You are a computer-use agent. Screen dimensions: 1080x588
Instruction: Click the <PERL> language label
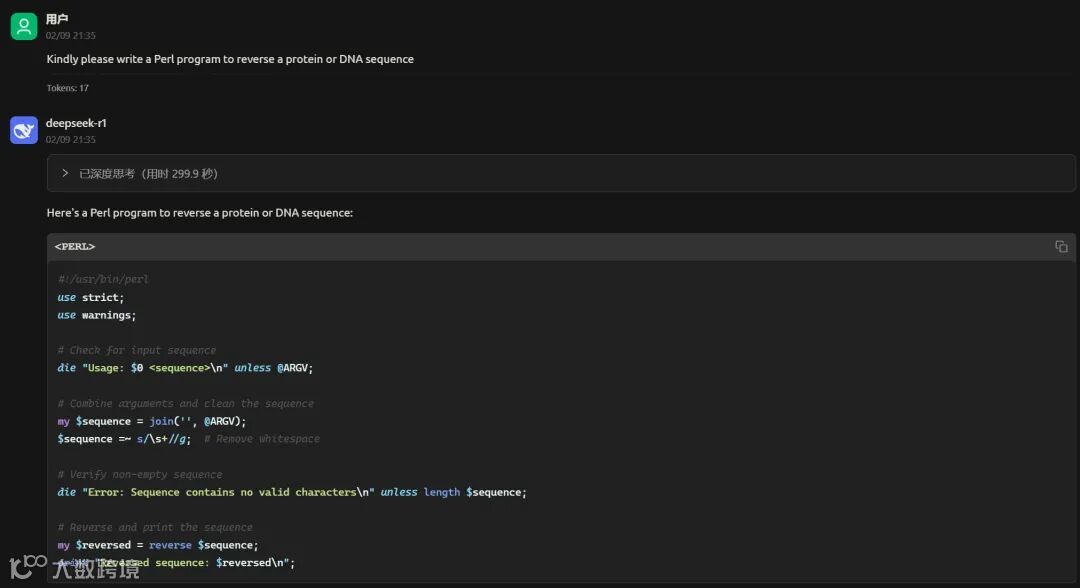75,247
